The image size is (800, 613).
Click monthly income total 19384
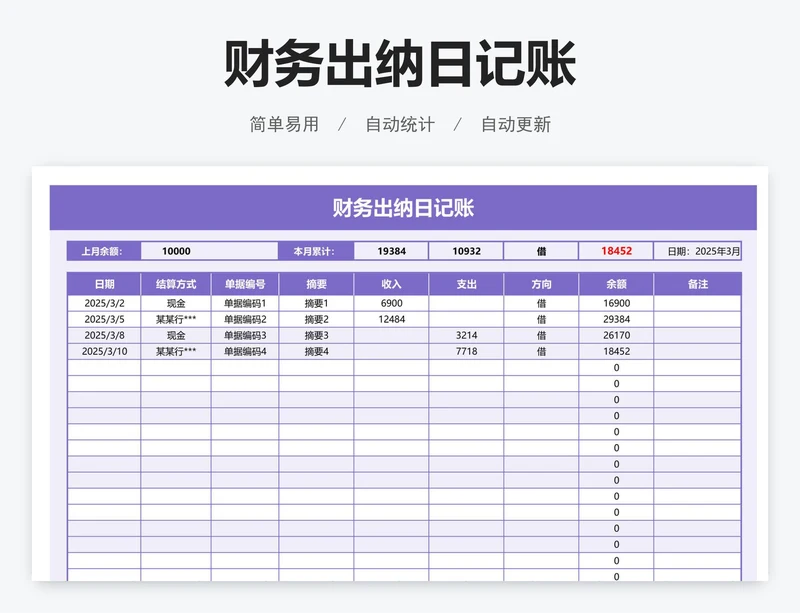click(x=391, y=251)
